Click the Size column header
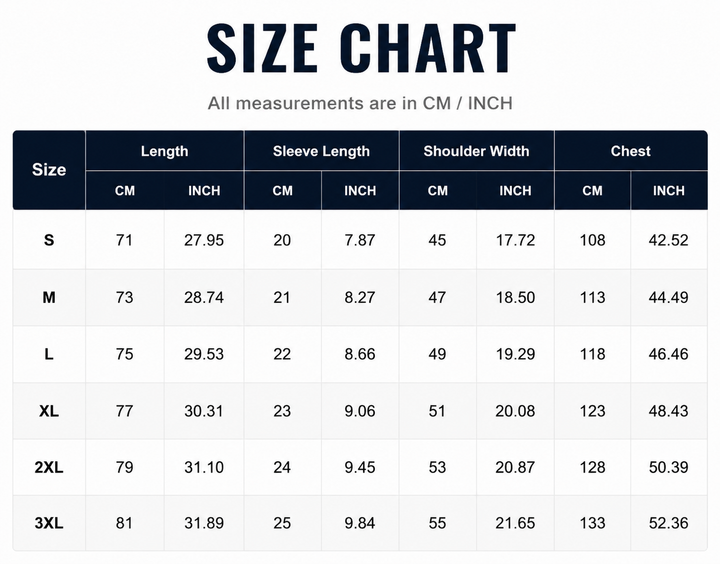Screen dimensions: 720x564 coord(49,170)
